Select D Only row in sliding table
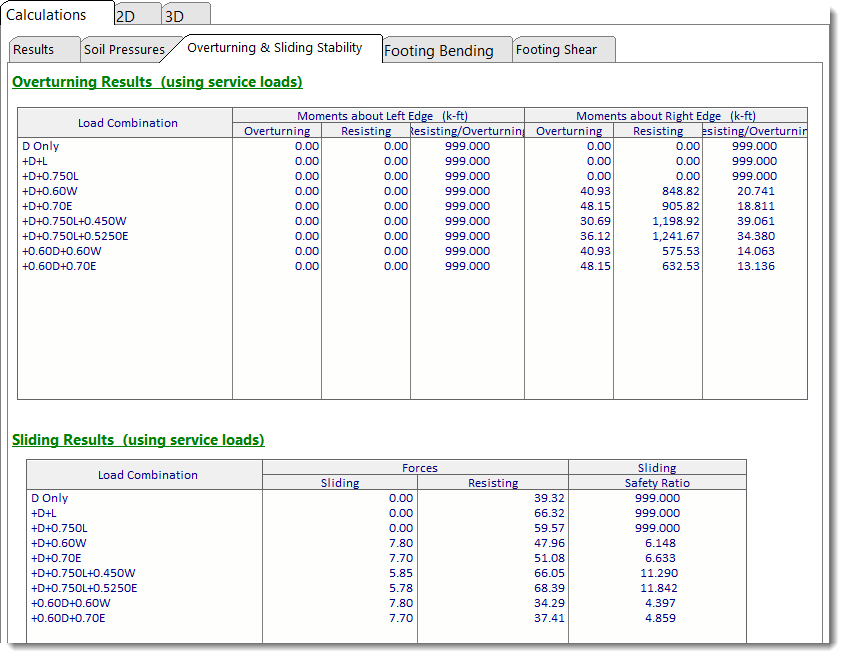 click(50, 498)
